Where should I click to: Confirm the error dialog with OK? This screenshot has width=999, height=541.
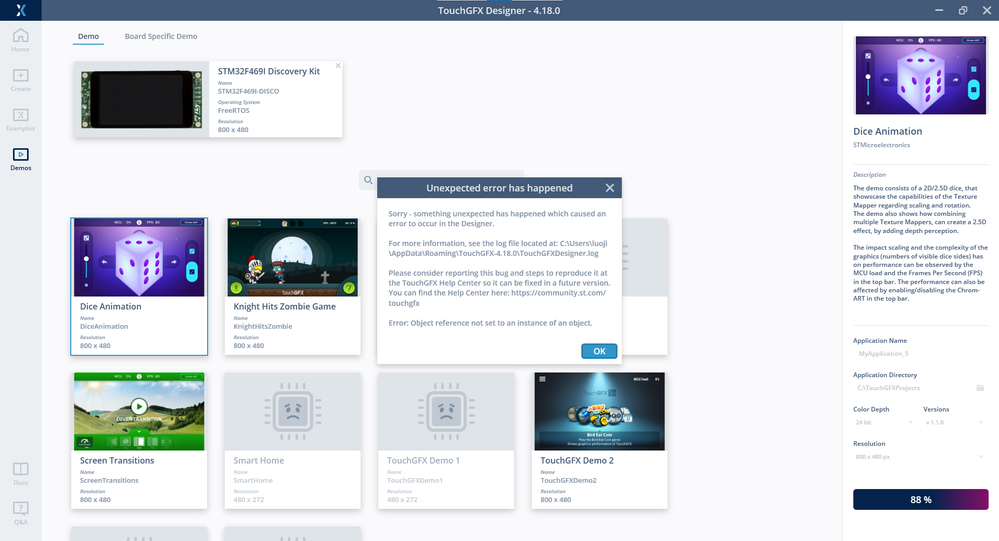[599, 351]
